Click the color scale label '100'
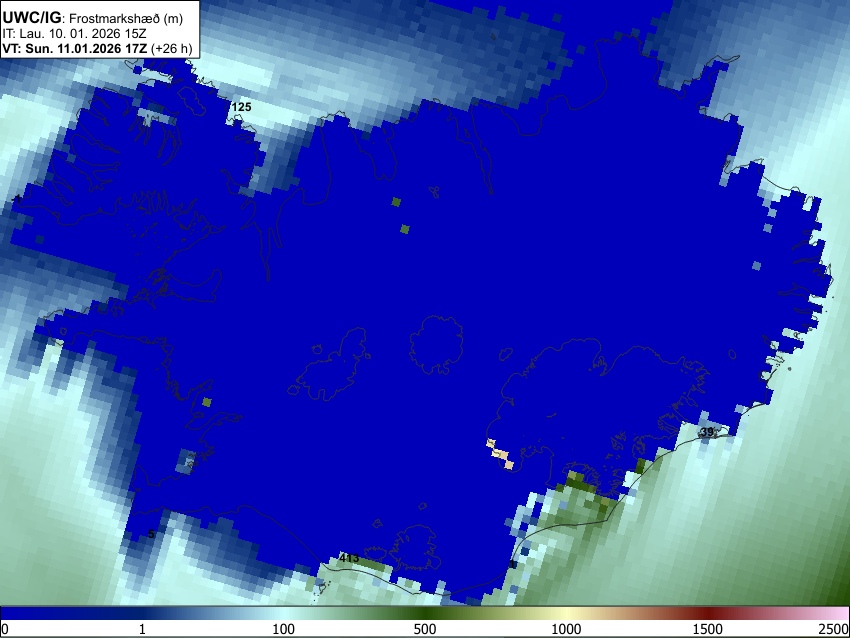Viewport: 850px width, 638px height. 284,629
